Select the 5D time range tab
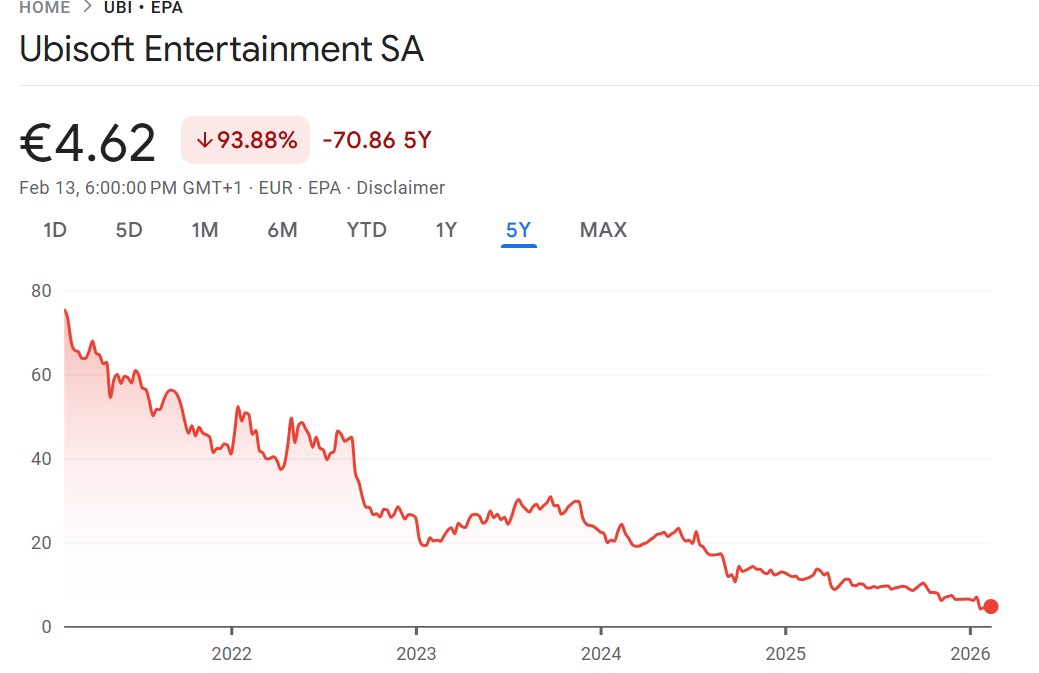 [x=129, y=230]
